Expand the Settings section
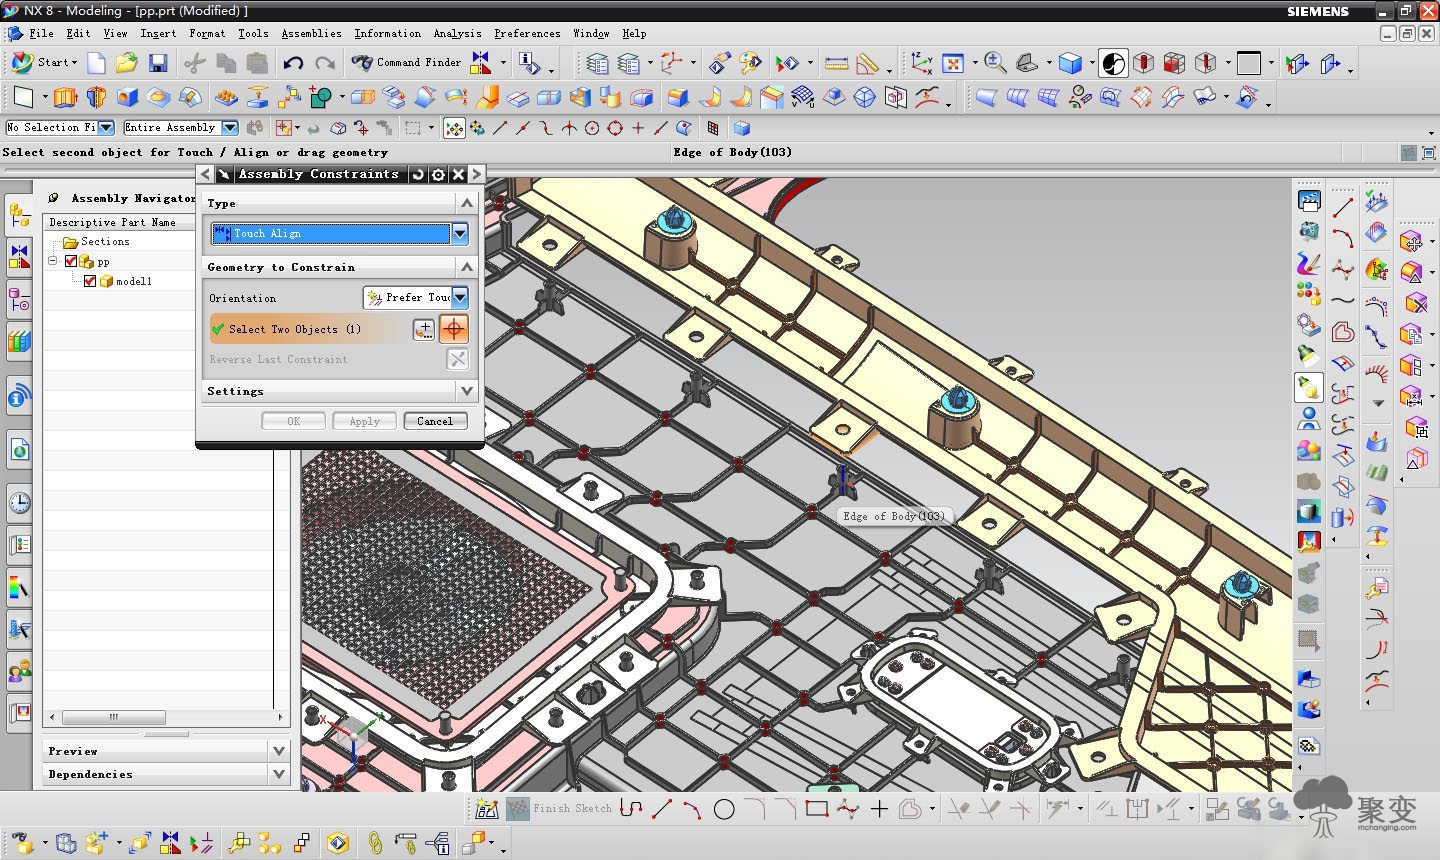This screenshot has height=860, width=1440. pyautogui.click(x=466, y=391)
